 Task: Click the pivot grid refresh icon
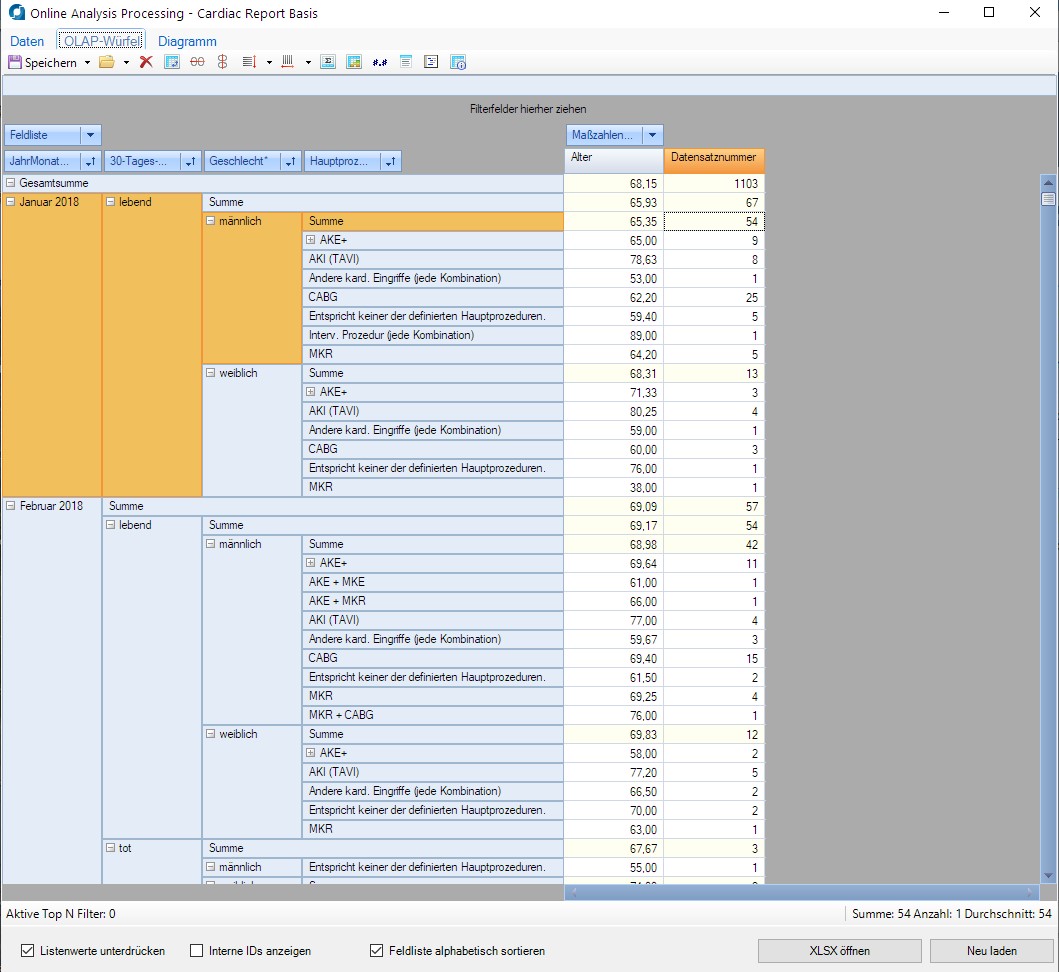click(172, 62)
